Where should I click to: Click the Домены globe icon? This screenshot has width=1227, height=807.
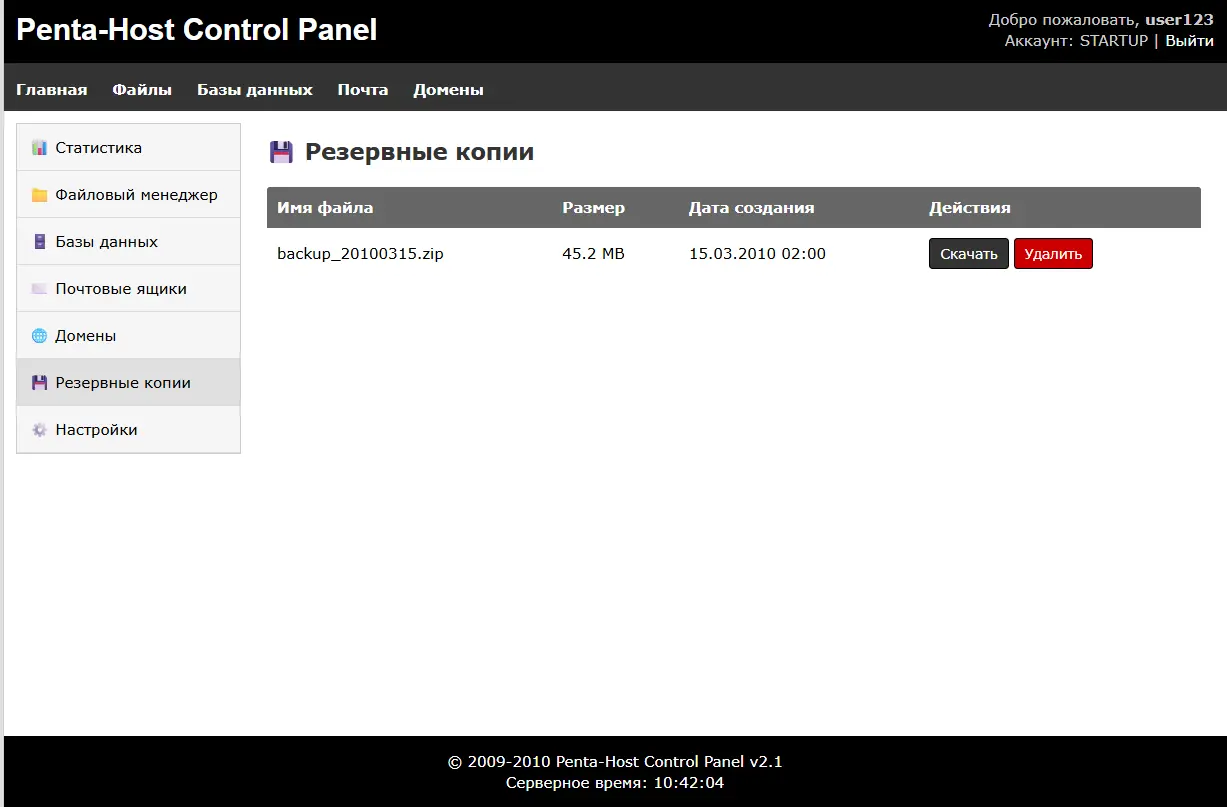(39, 336)
